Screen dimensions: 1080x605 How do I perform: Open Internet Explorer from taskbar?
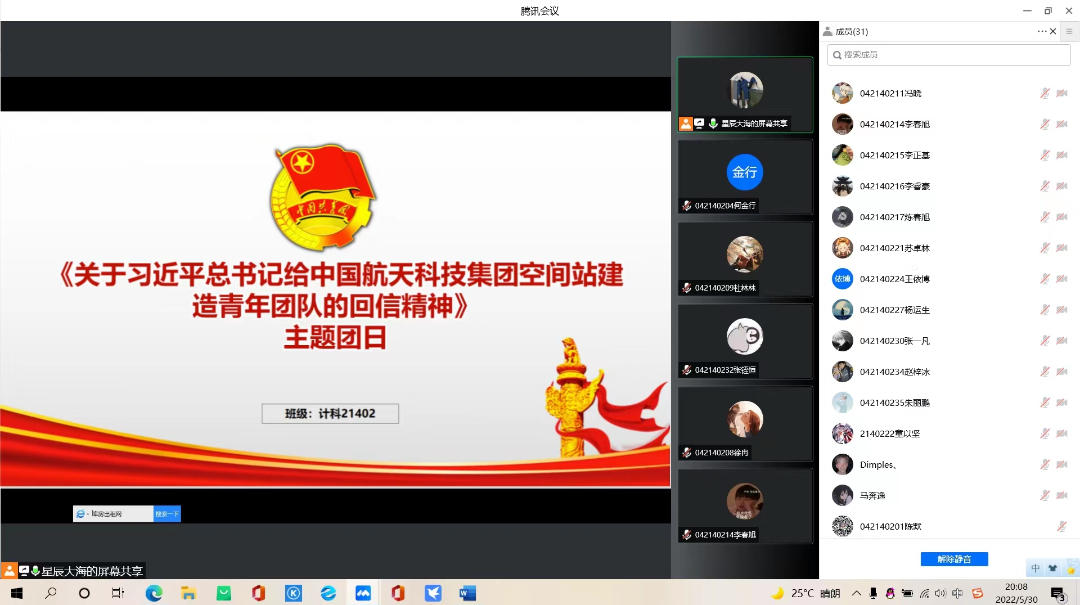coord(329,593)
